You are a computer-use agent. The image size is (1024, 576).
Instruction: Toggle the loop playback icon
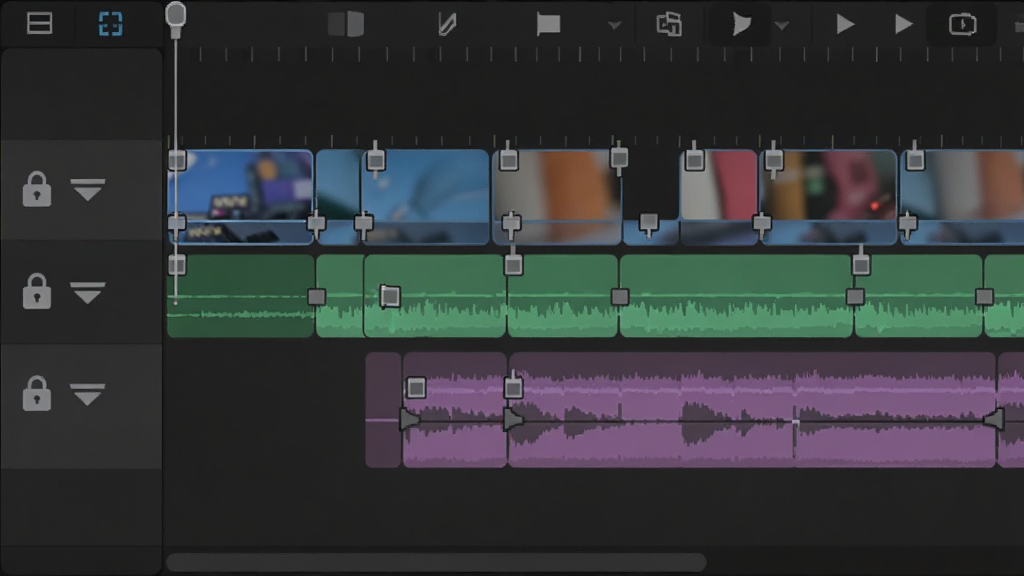pyautogui.click(x=962, y=24)
